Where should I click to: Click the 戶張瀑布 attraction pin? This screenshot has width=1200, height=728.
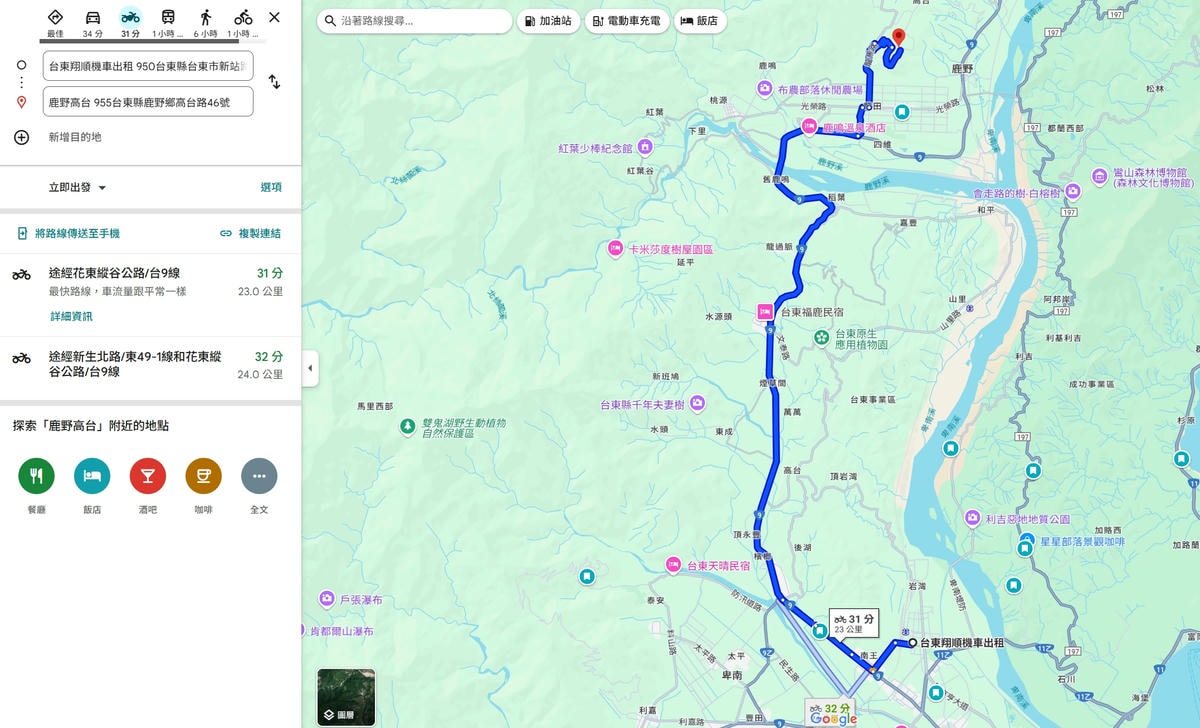click(327, 599)
